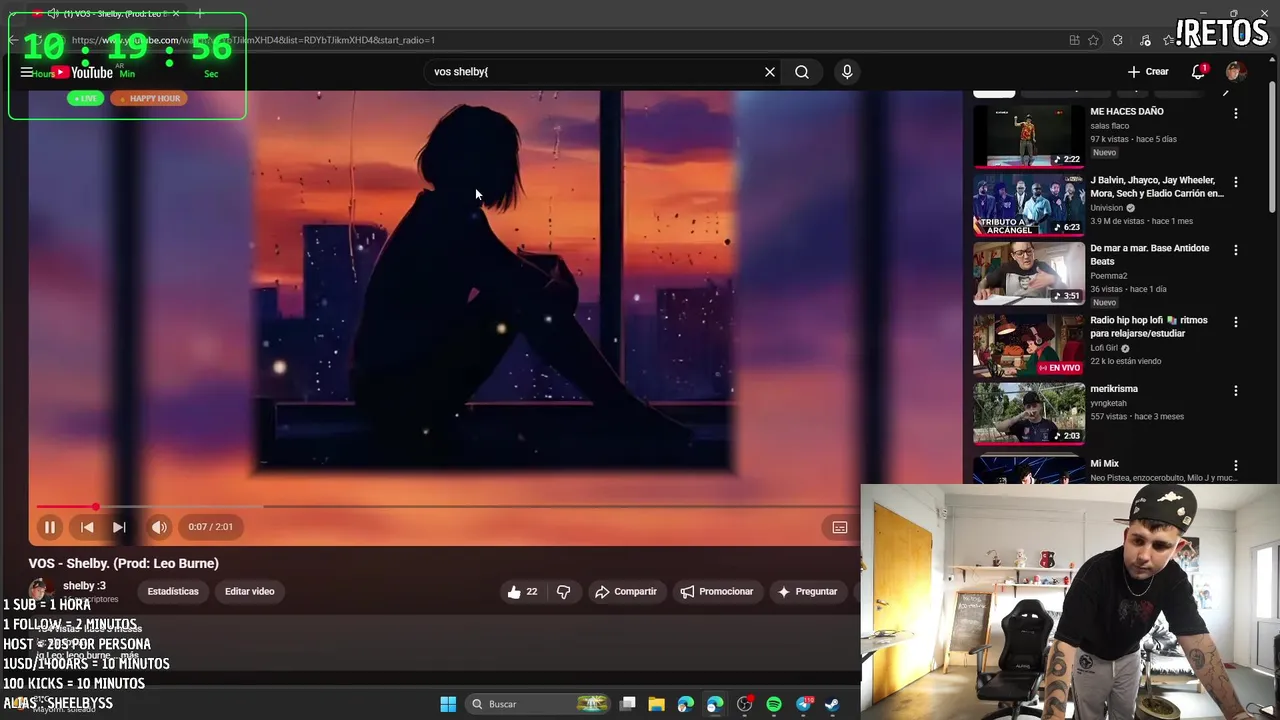Viewport: 1280px width, 720px height.
Task: Open options for merikrisma video
Action: (1236, 392)
